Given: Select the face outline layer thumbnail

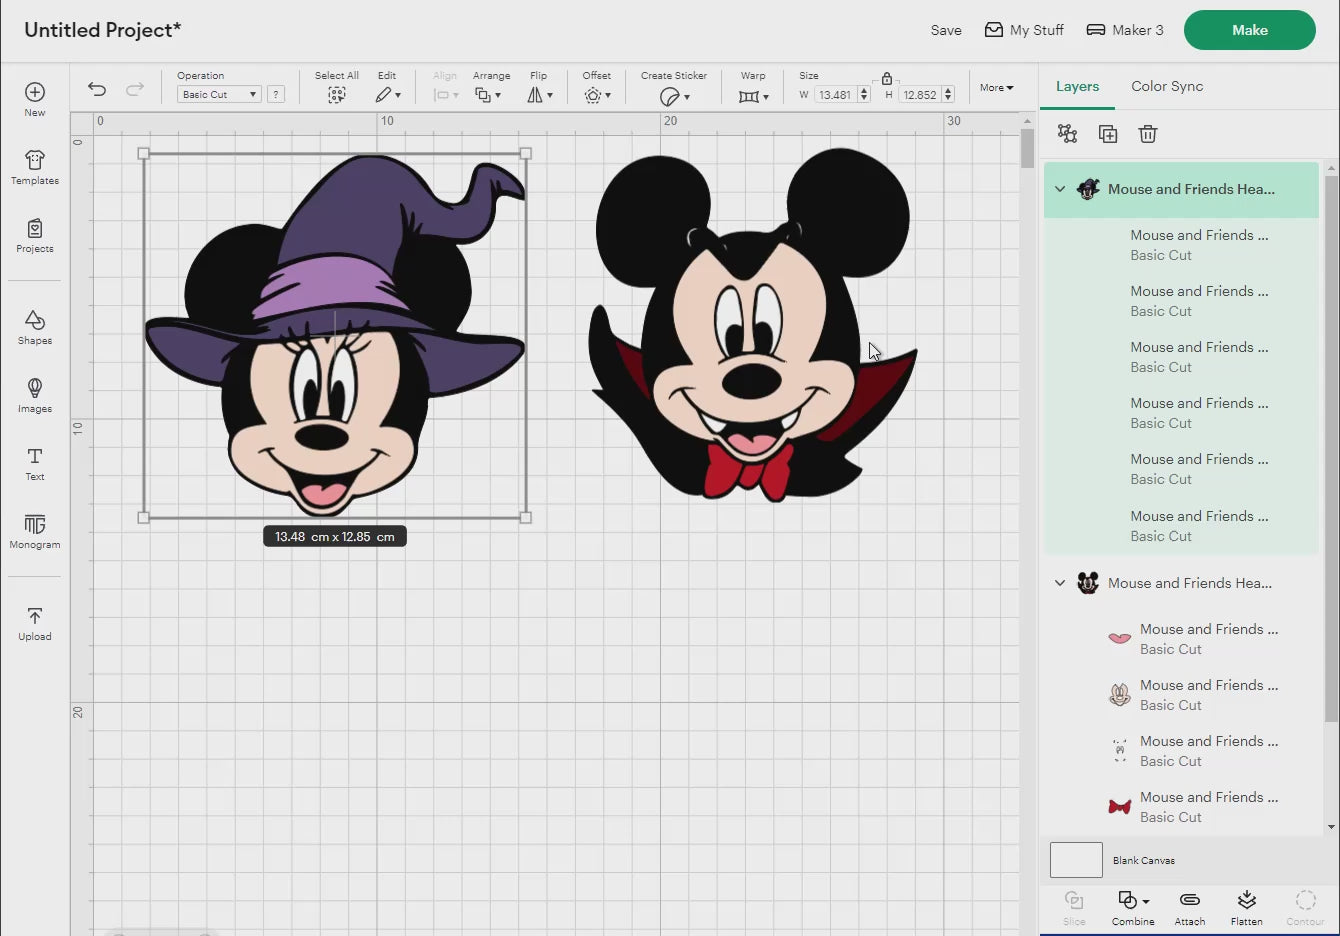Looking at the screenshot, I should click(1120, 694).
